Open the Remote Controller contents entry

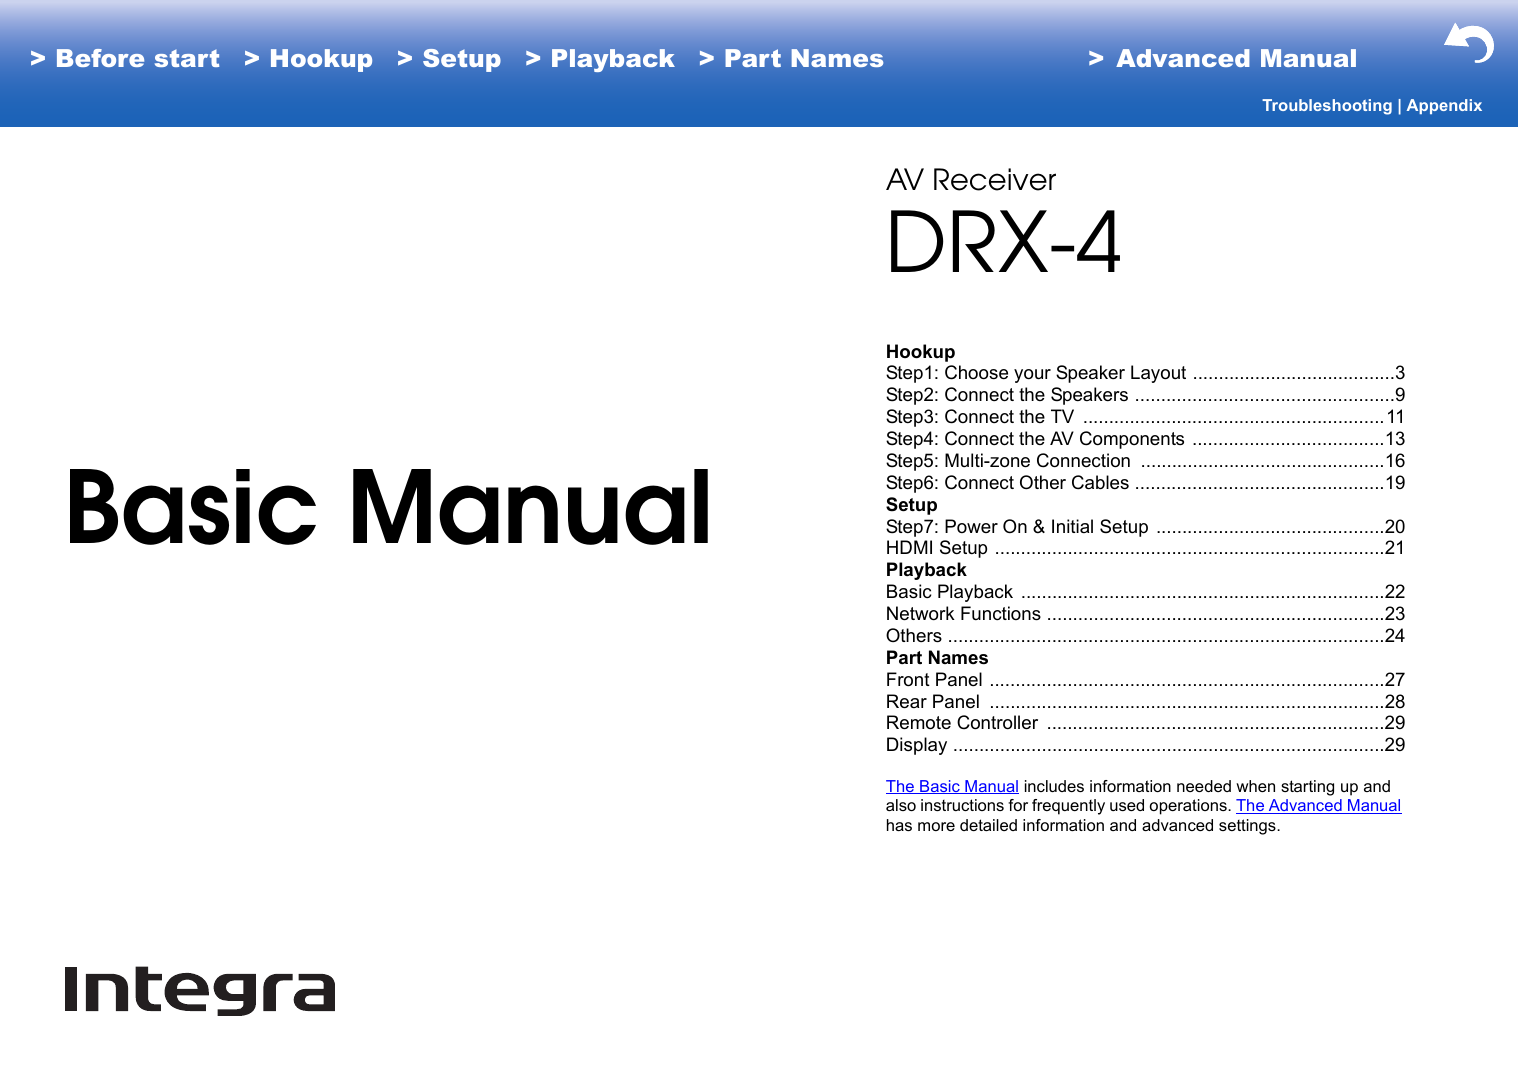(1145, 723)
